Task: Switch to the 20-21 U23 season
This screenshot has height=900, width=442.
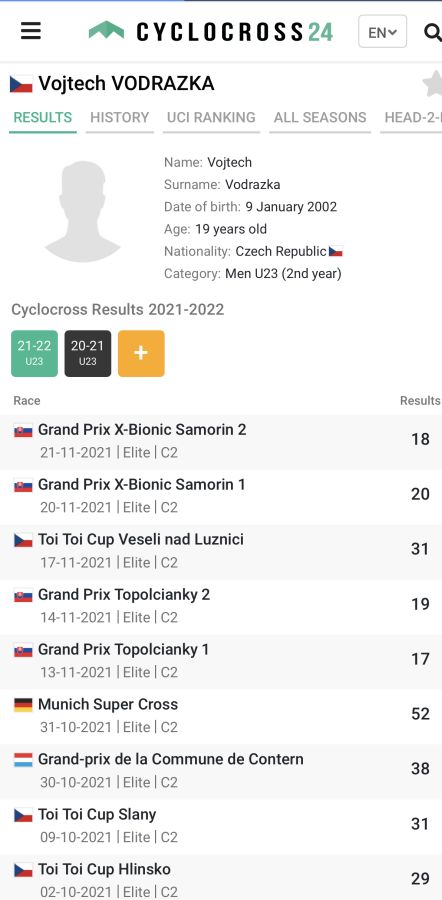Action: [x=88, y=354]
